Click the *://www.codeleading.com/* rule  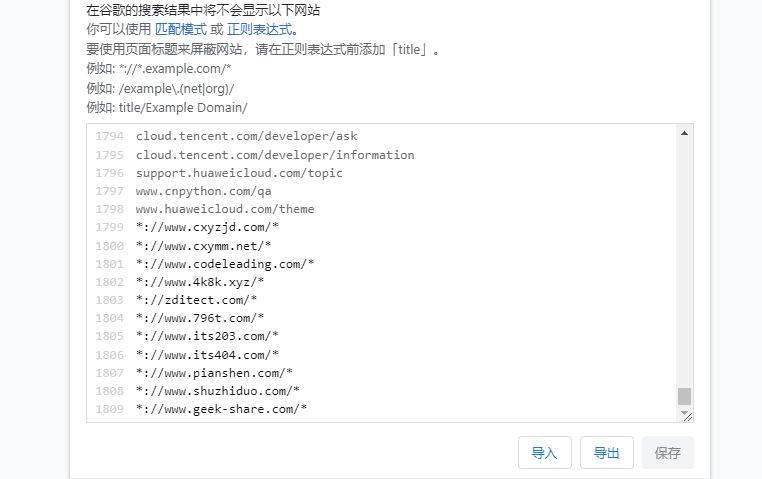tap(225, 264)
